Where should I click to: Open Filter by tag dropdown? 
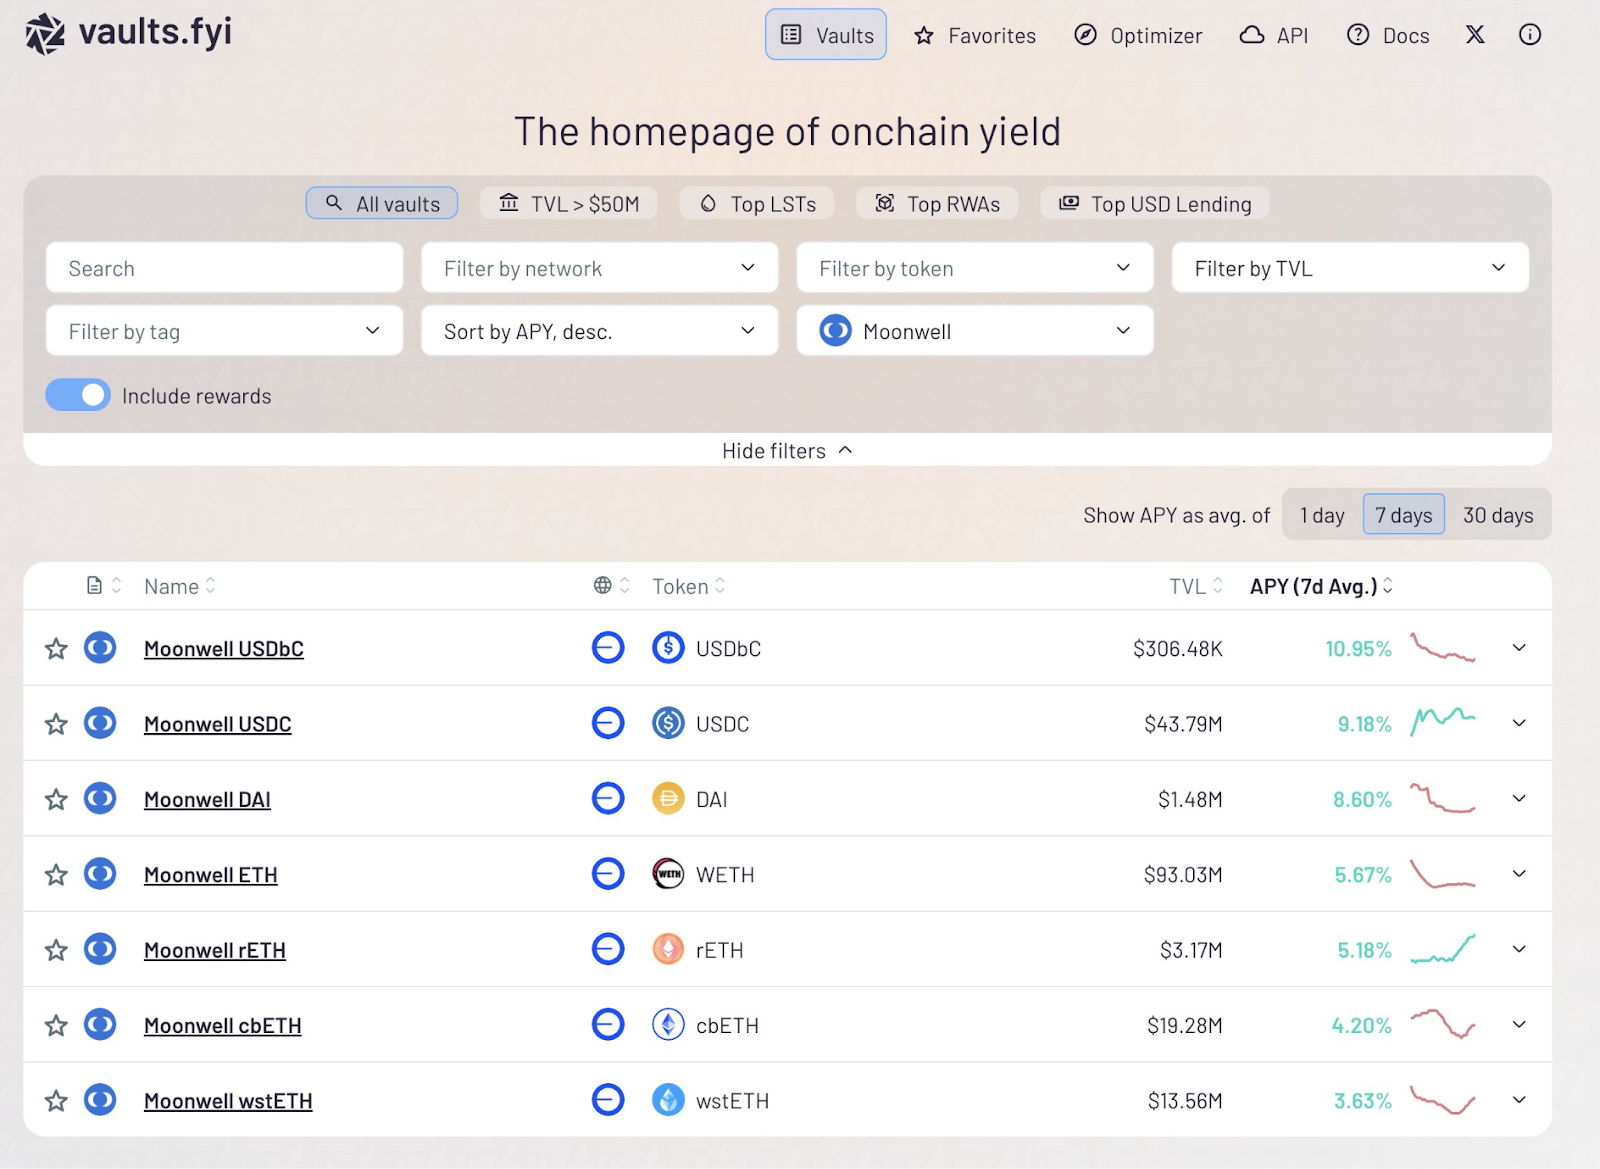(224, 331)
